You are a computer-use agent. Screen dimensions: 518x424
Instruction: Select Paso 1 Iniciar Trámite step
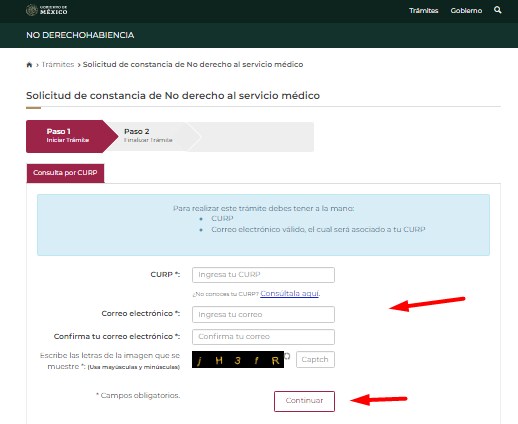coord(68,136)
